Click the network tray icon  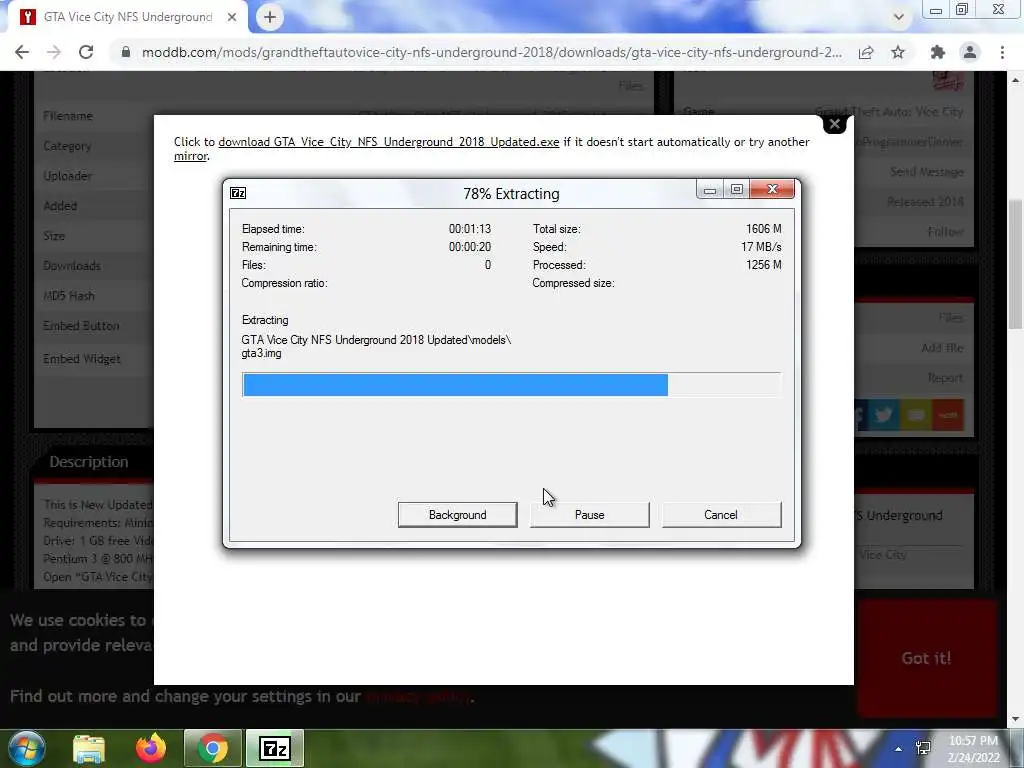[923, 748]
